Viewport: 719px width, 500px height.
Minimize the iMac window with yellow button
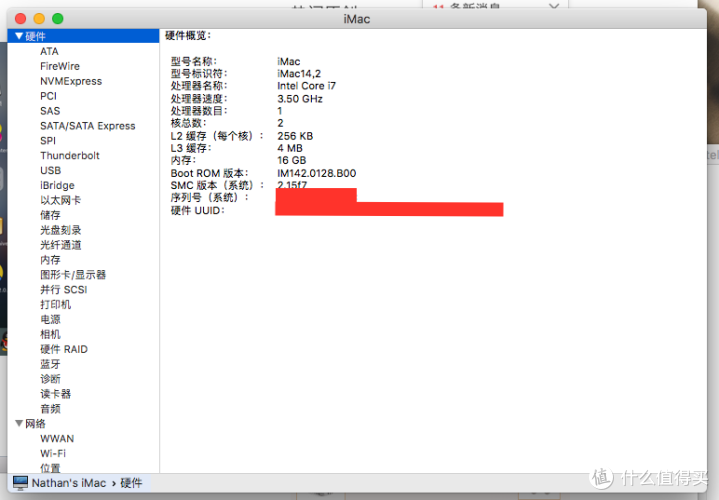point(39,18)
